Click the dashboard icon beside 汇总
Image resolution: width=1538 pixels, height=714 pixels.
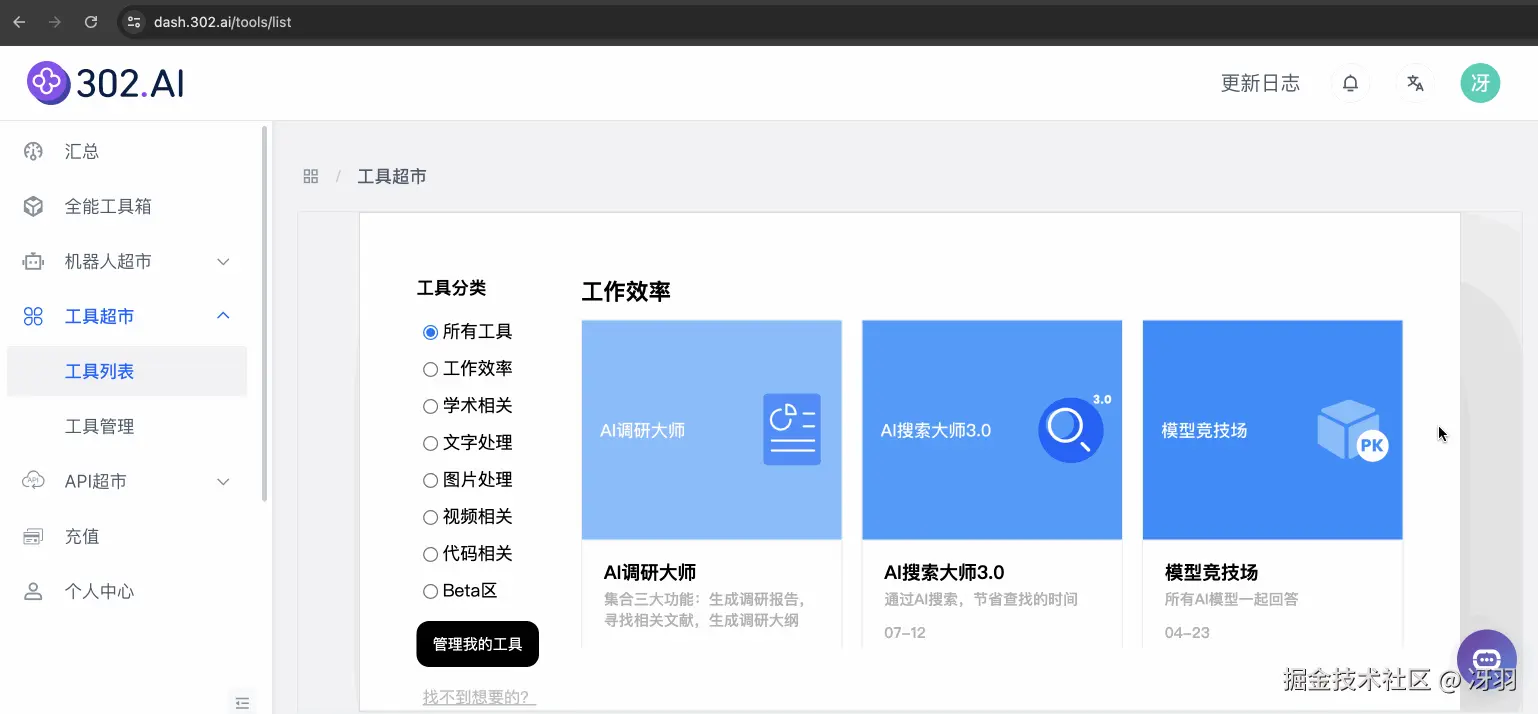[33, 152]
